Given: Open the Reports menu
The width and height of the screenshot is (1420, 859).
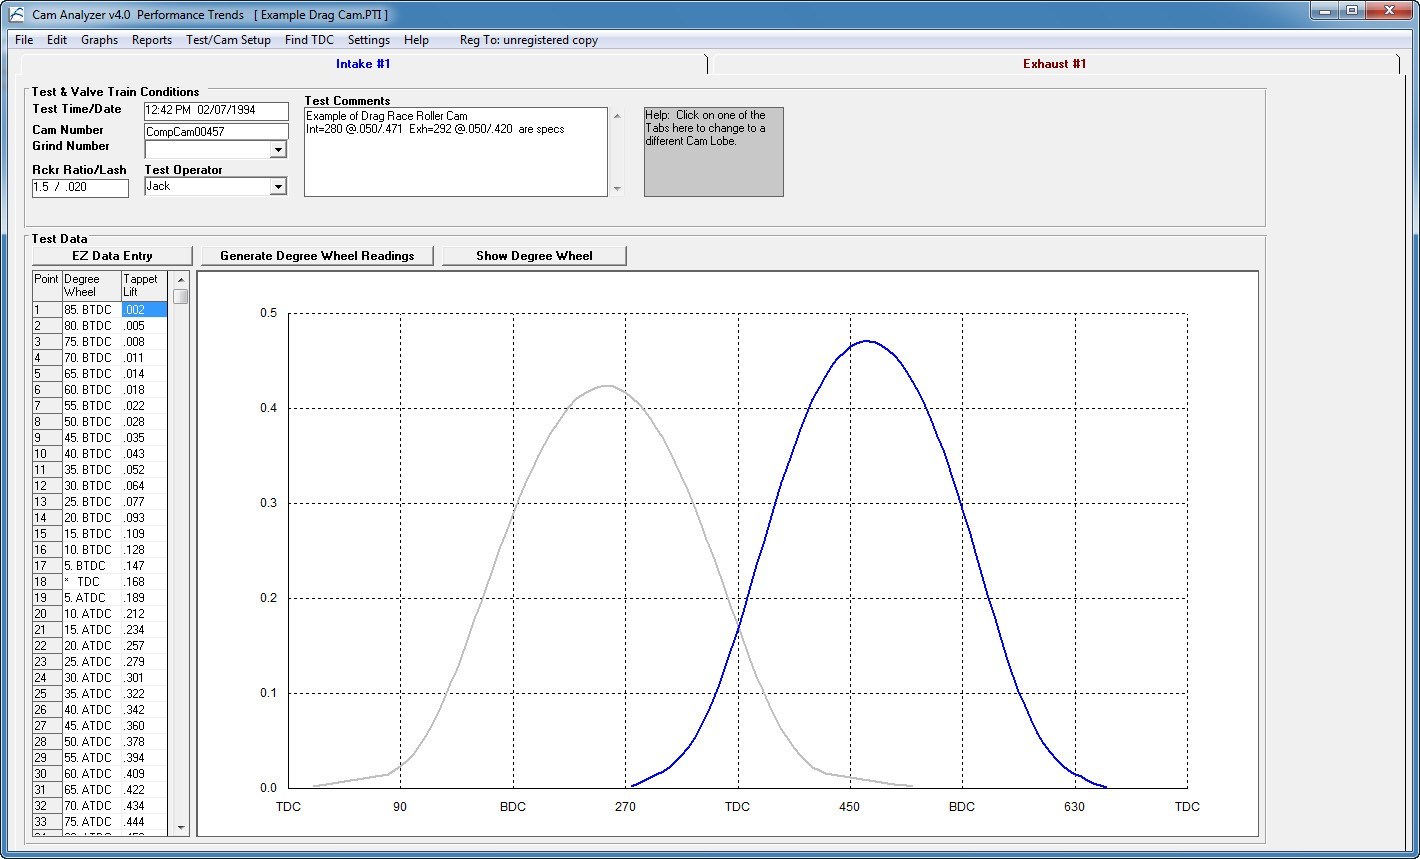Looking at the screenshot, I should (x=152, y=40).
